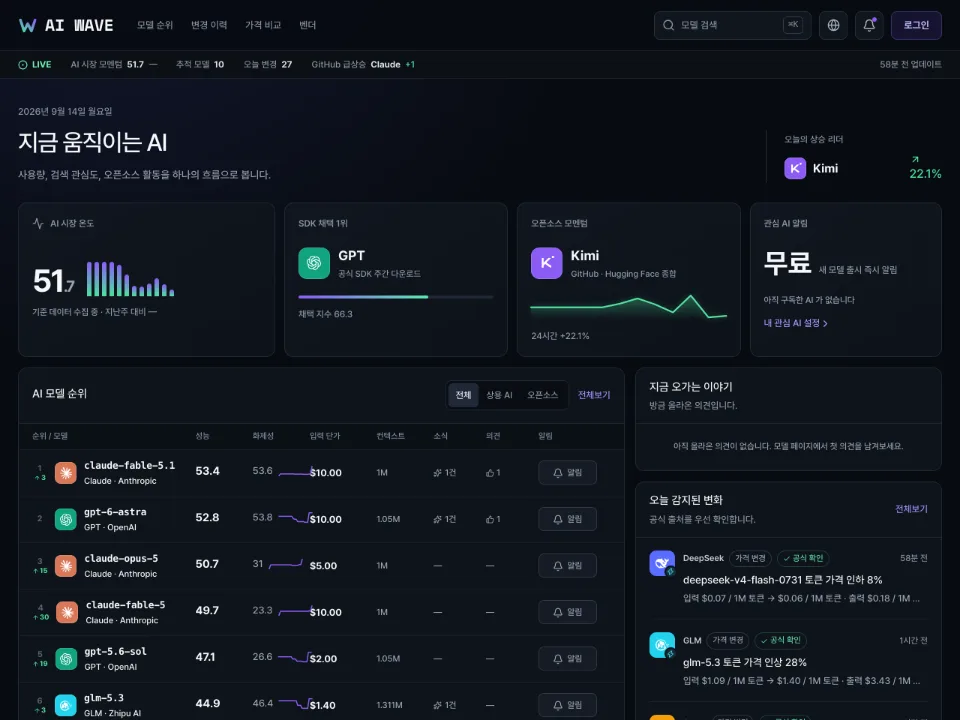Click the claude-opus-5 model name
Viewport: 960px width, 720px height.
click(x=121, y=558)
